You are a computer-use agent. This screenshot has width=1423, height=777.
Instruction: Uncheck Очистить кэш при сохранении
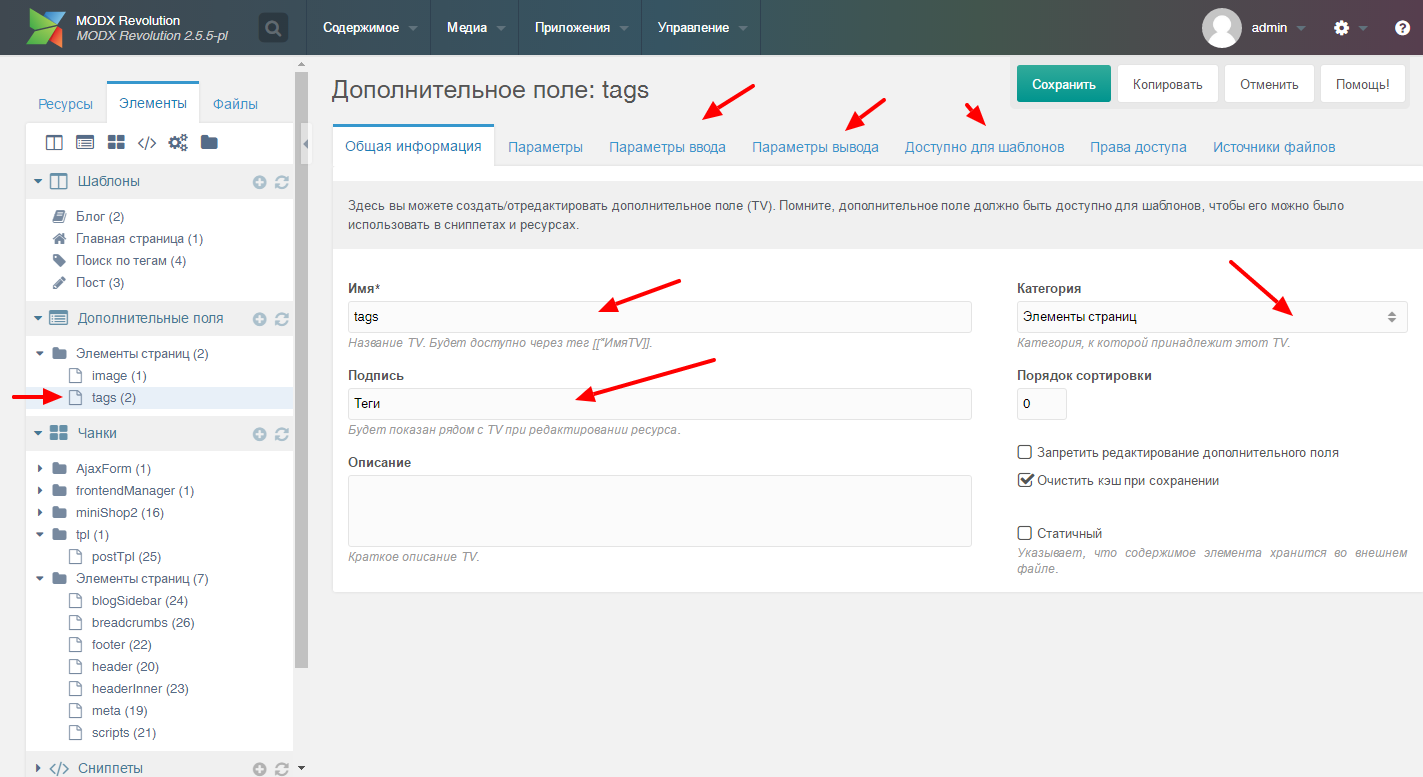click(1024, 480)
